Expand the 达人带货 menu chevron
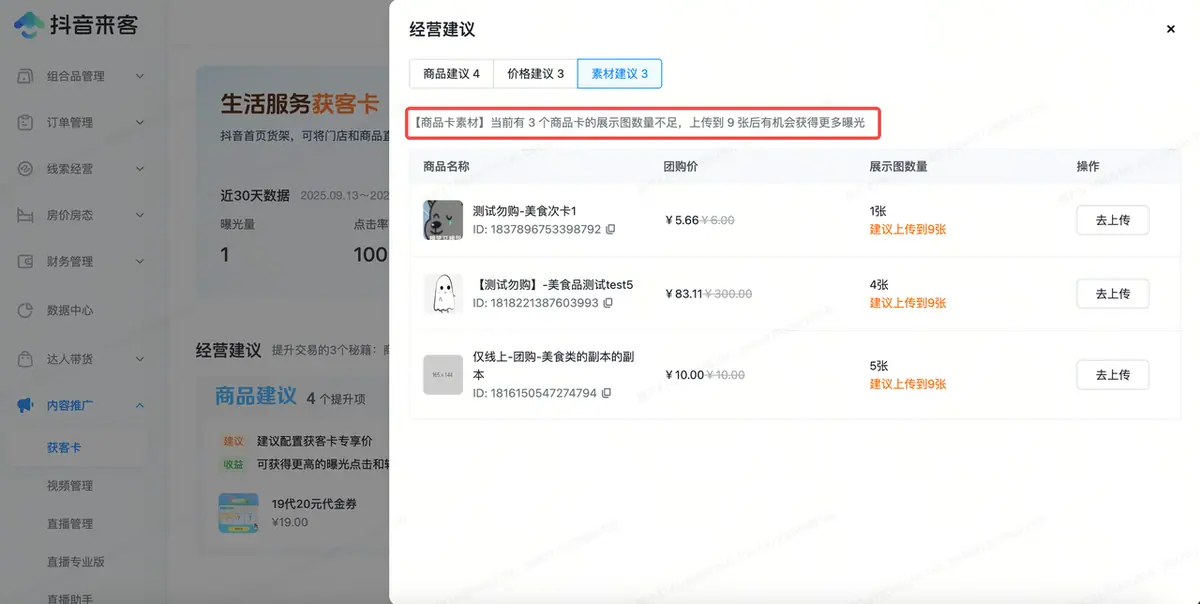This screenshot has height=604, width=1200. pos(140,358)
